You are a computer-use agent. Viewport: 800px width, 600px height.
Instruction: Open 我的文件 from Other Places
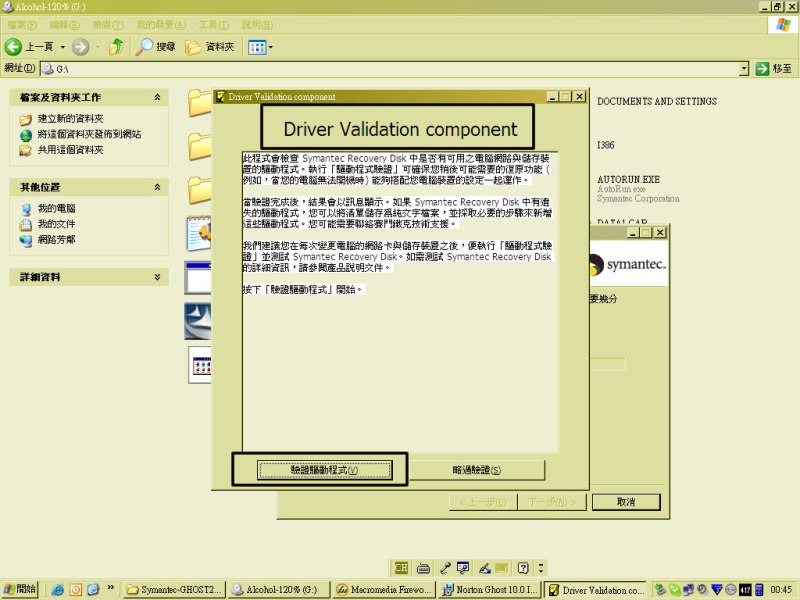(x=56, y=224)
